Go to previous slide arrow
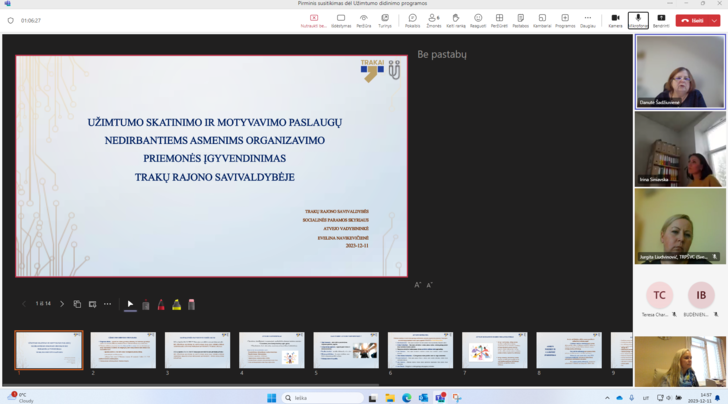 [24, 304]
